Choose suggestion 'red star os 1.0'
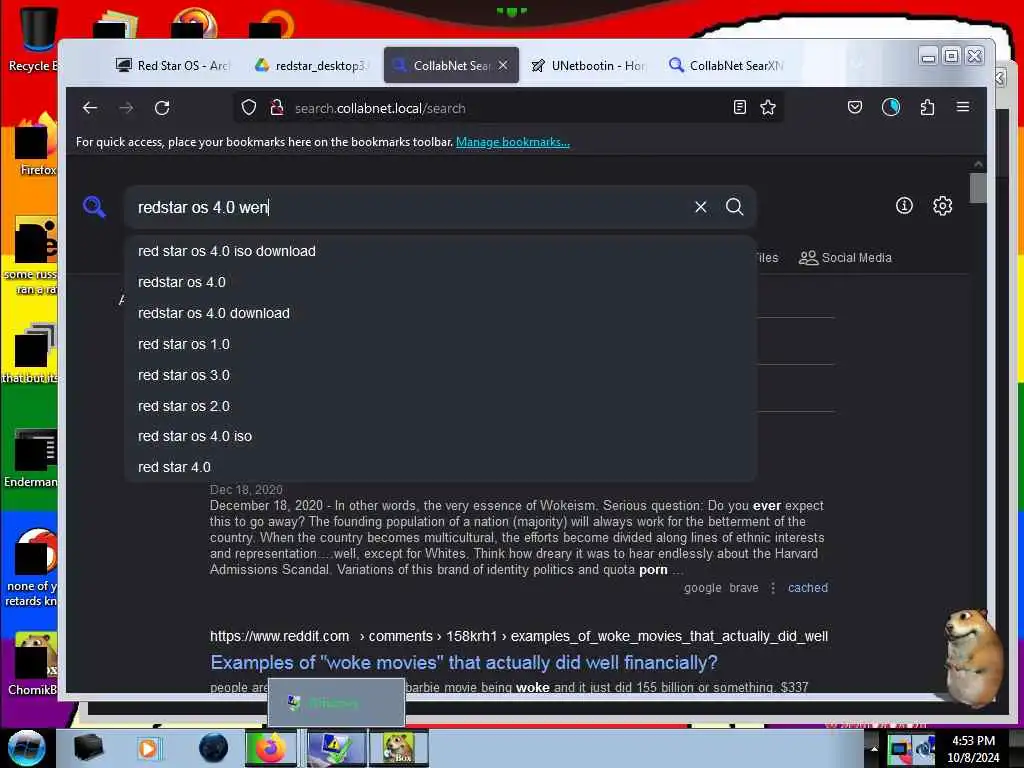Image resolution: width=1024 pixels, height=768 pixels. [440, 344]
